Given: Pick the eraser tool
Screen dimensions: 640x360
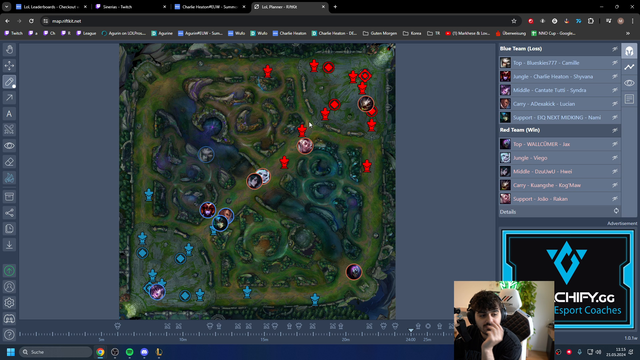Looking at the screenshot, I should tap(9, 162).
